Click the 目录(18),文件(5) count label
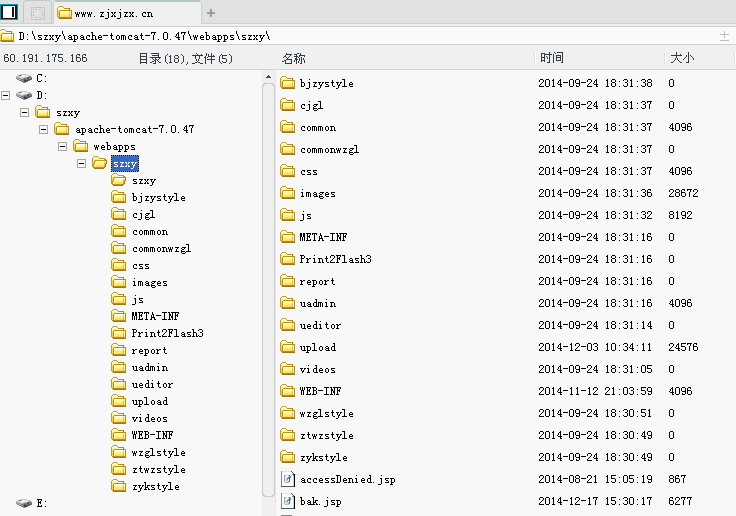 pyautogui.click(x=185, y=59)
